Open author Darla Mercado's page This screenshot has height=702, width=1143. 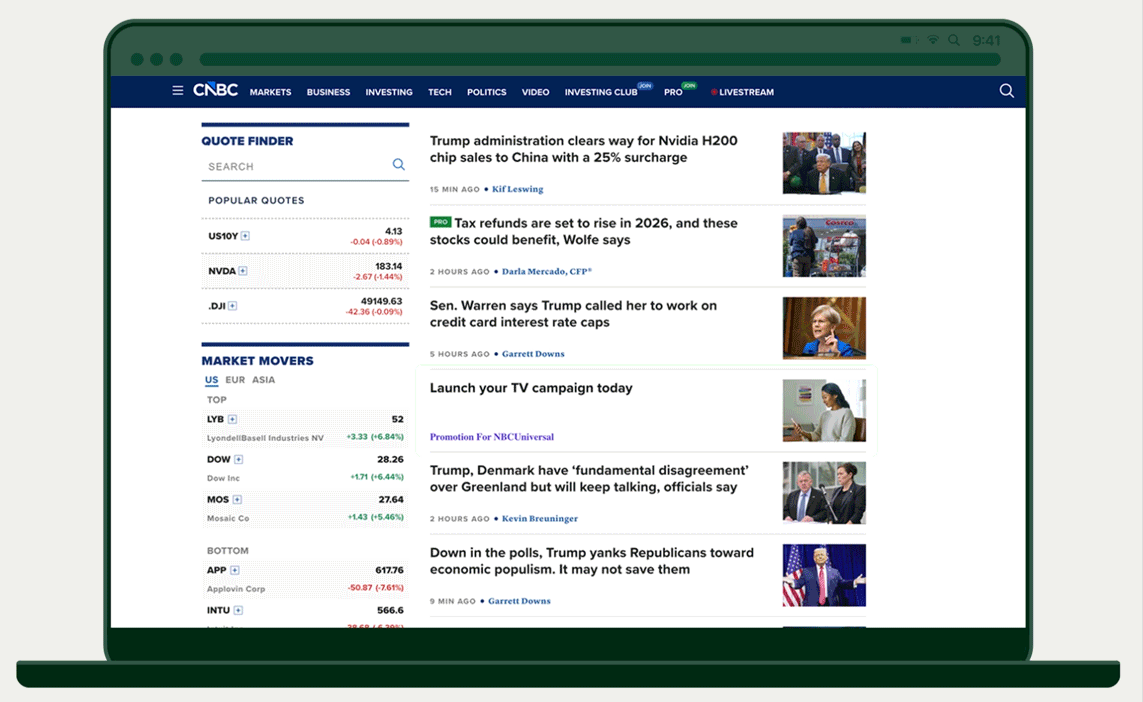pos(547,271)
